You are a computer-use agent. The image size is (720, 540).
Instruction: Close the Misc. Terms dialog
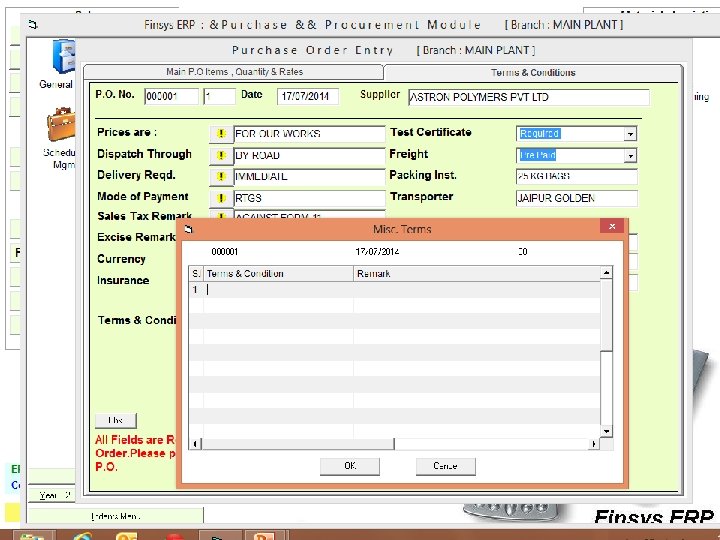click(x=612, y=226)
